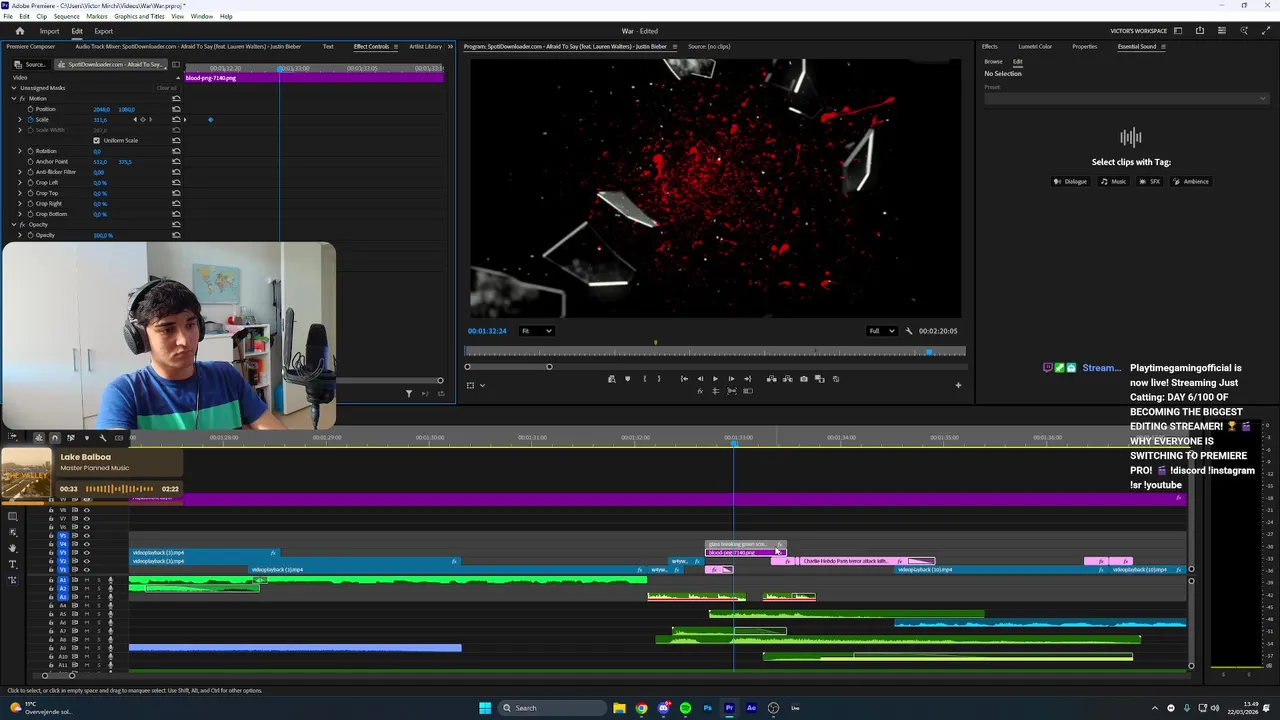
Task: Expand the Crop Left property
Action: point(19,182)
